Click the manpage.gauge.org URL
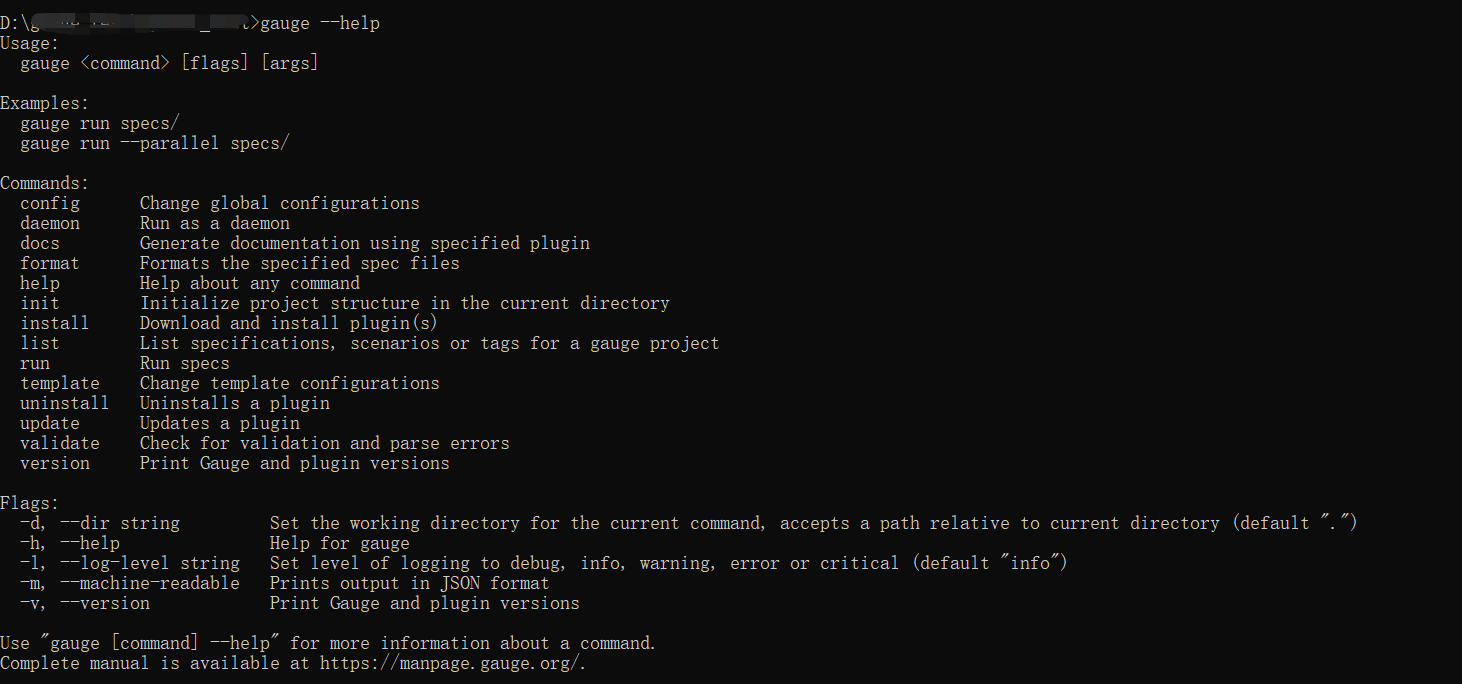 [x=452, y=663]
